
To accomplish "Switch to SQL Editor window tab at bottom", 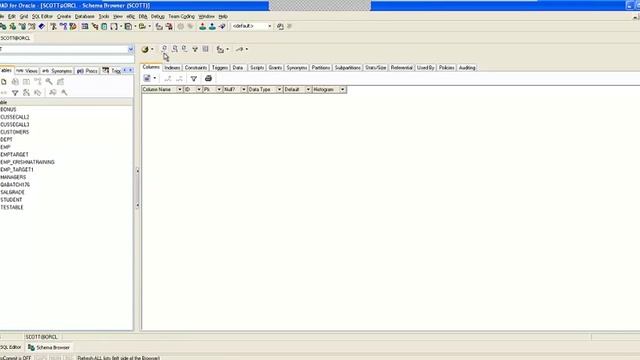I will pyautogui.click(x=11, y=347).
